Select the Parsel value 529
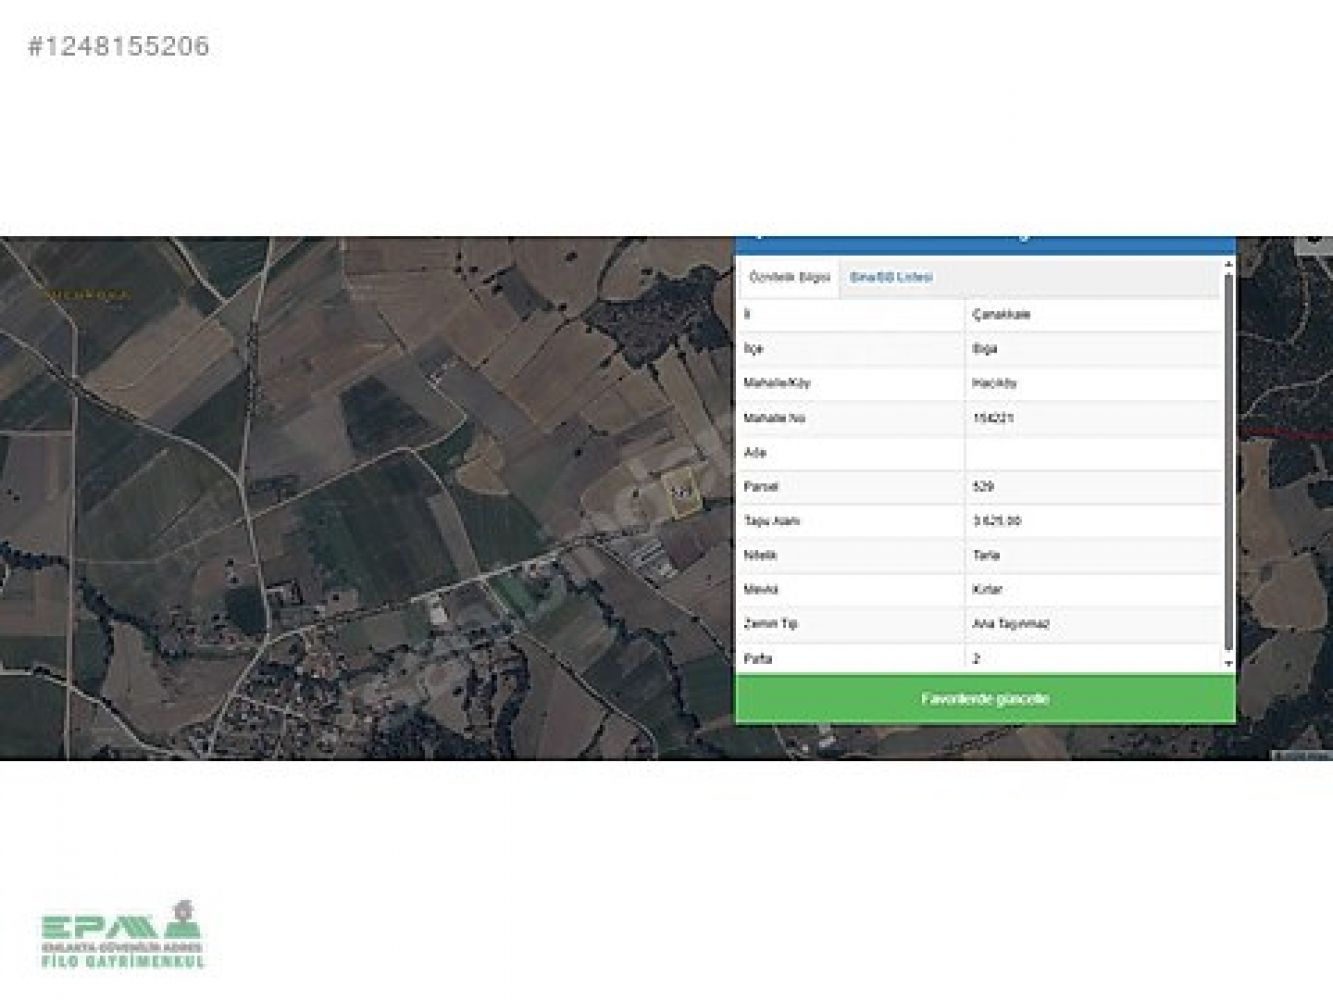 pos(983,487)
